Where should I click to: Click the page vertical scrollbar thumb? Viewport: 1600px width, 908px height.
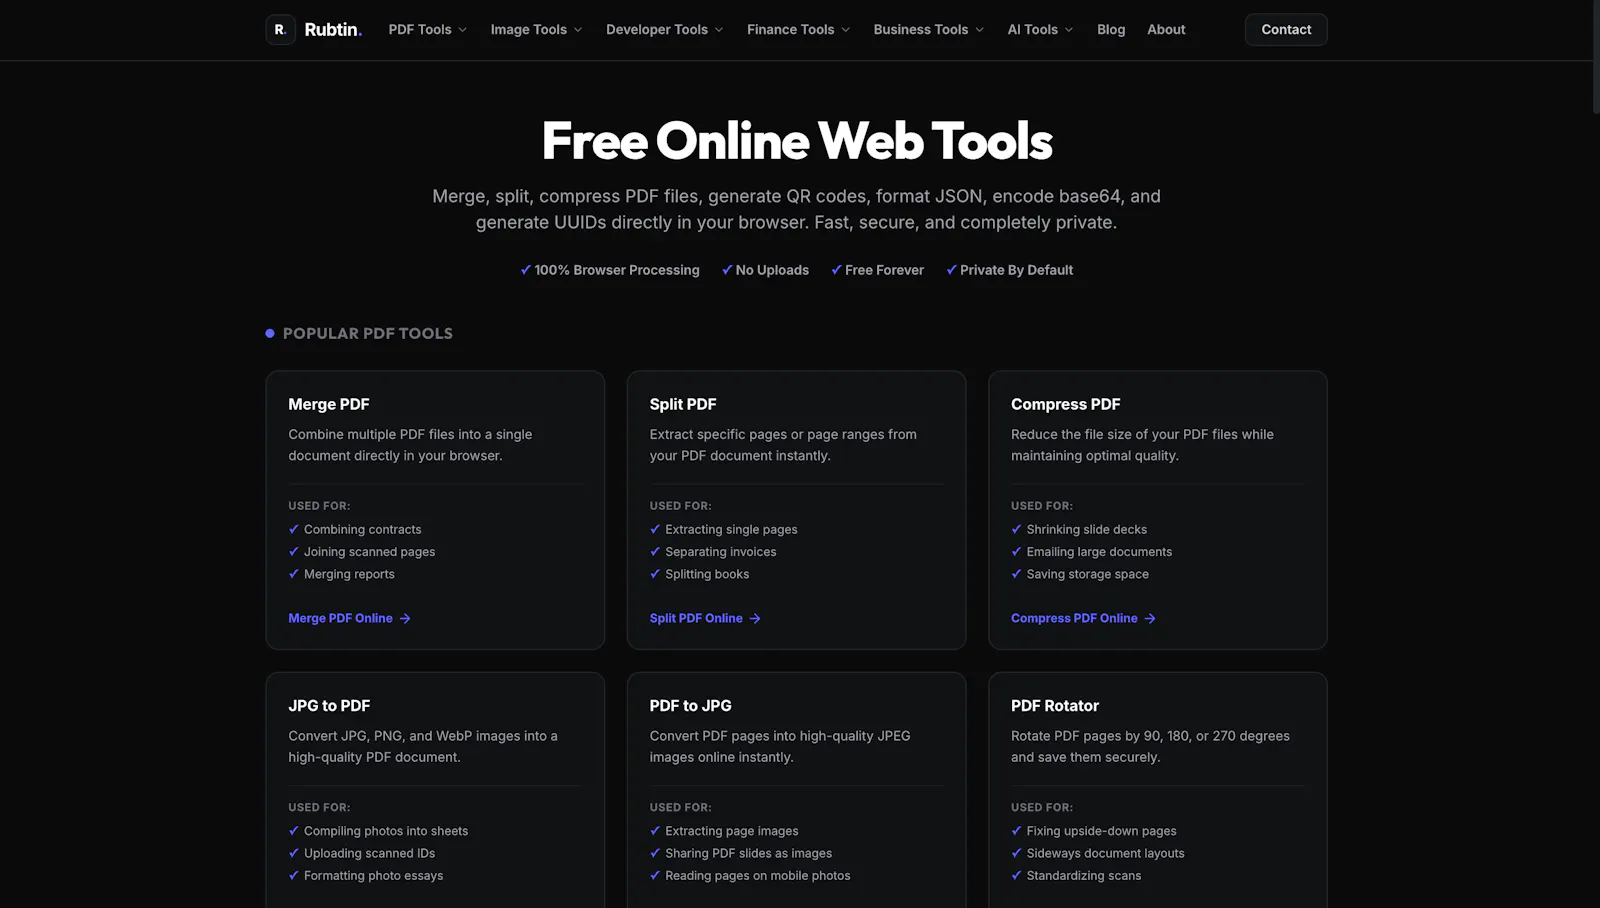pos(1596,57)
